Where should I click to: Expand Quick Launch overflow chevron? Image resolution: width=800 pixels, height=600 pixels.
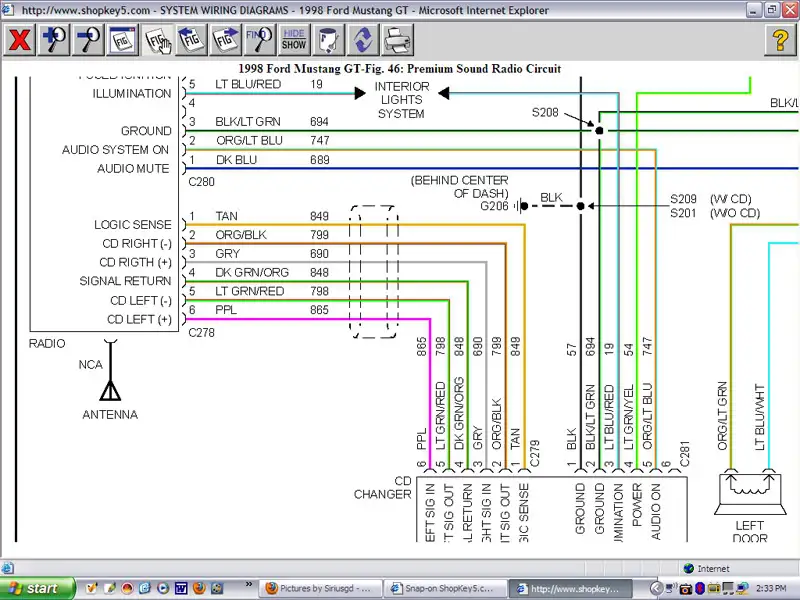pos(249,584)
